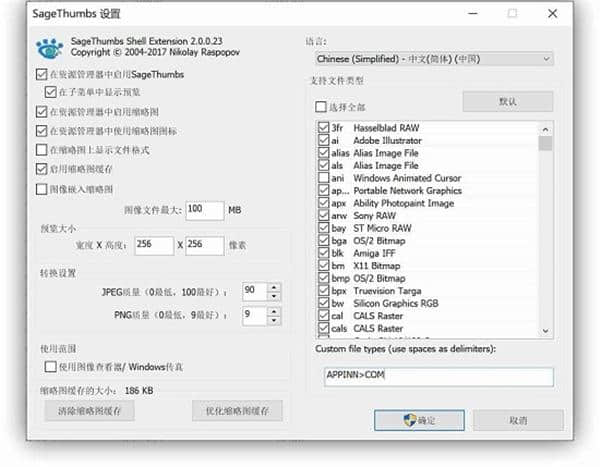Image resolution: width=600 pixels, height=467 pixels.
Task: Toggle the 'enable thumbnails in Explorer' checkbox
Action: click(x=41, y=112)
